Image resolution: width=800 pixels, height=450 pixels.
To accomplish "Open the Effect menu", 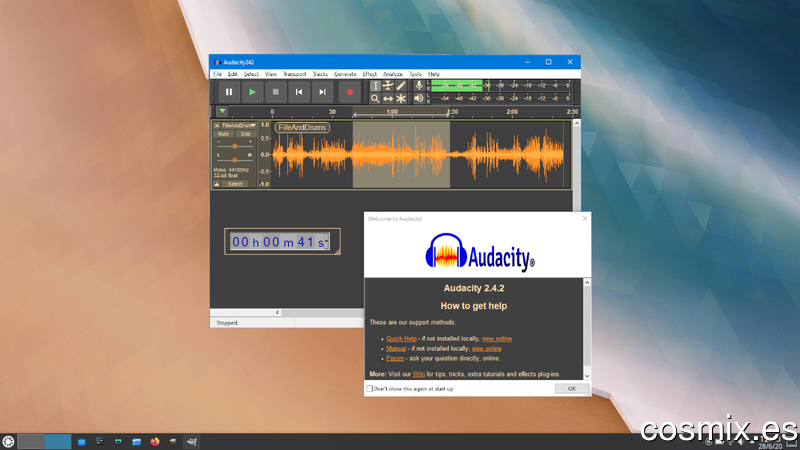I will click(370, 74).
